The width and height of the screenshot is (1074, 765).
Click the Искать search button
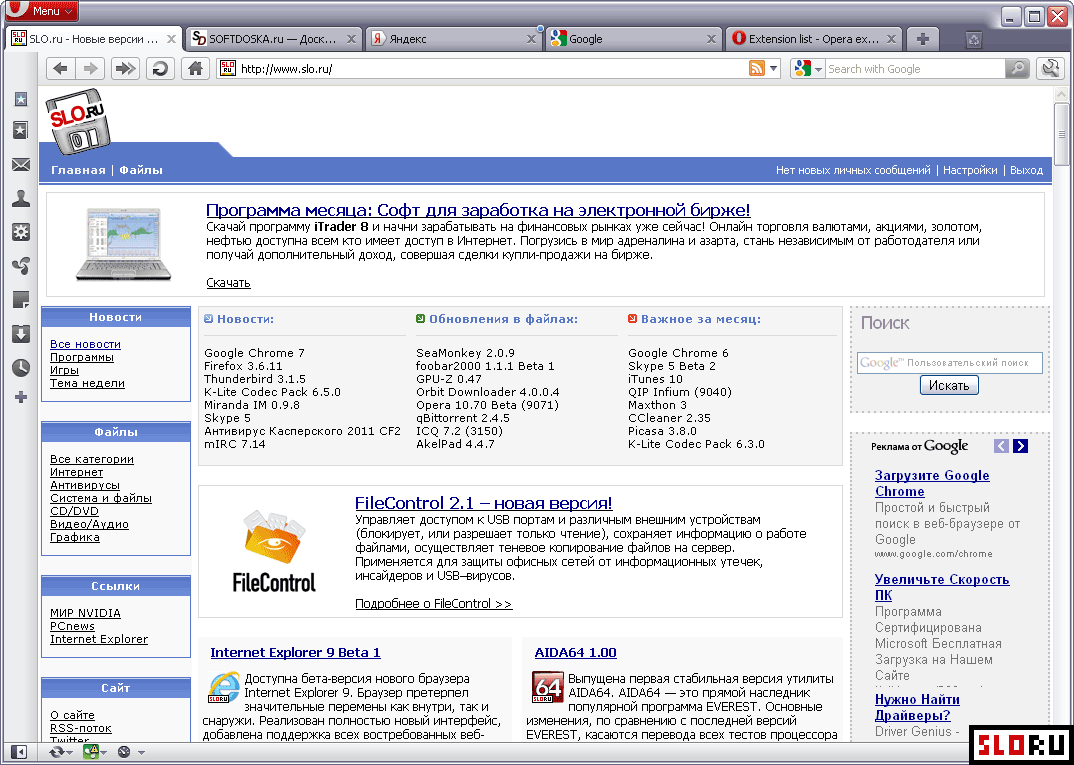[x=949, y=386]
